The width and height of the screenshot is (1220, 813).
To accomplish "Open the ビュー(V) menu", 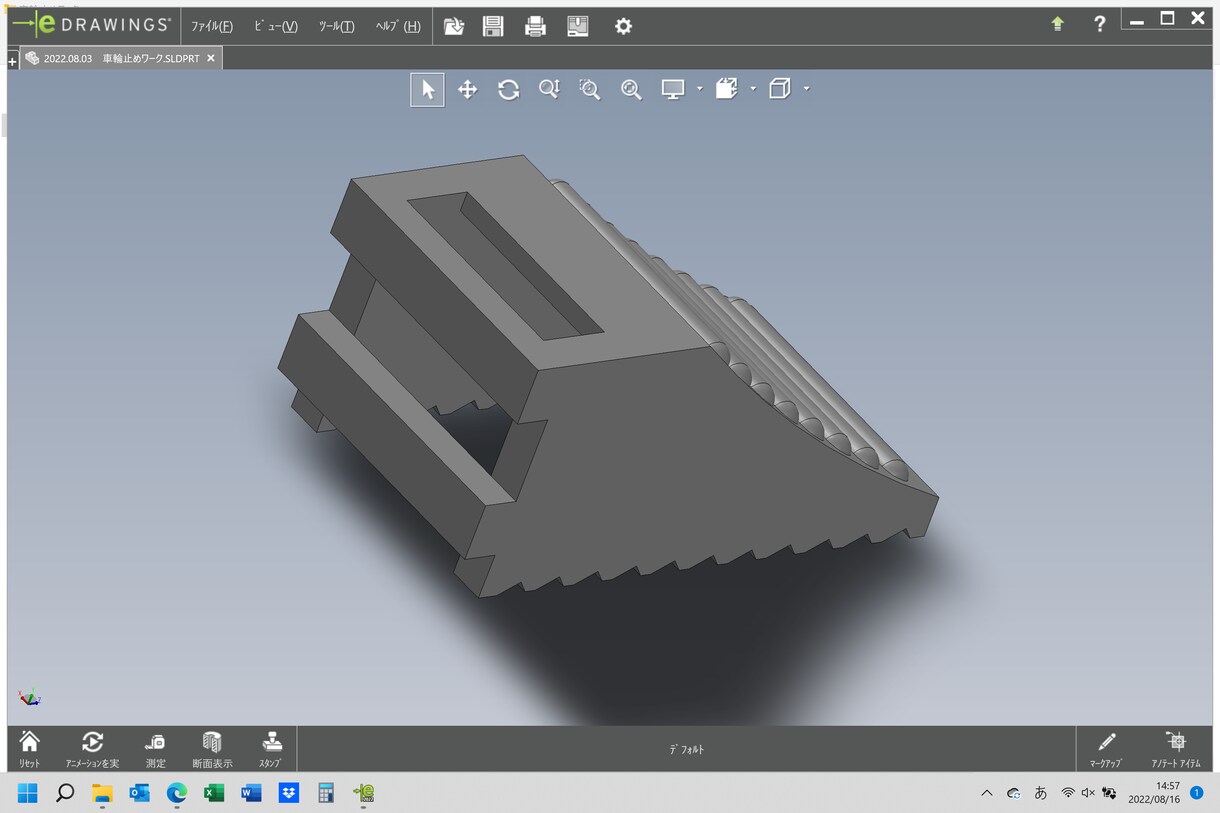I will tap(276, 26).
